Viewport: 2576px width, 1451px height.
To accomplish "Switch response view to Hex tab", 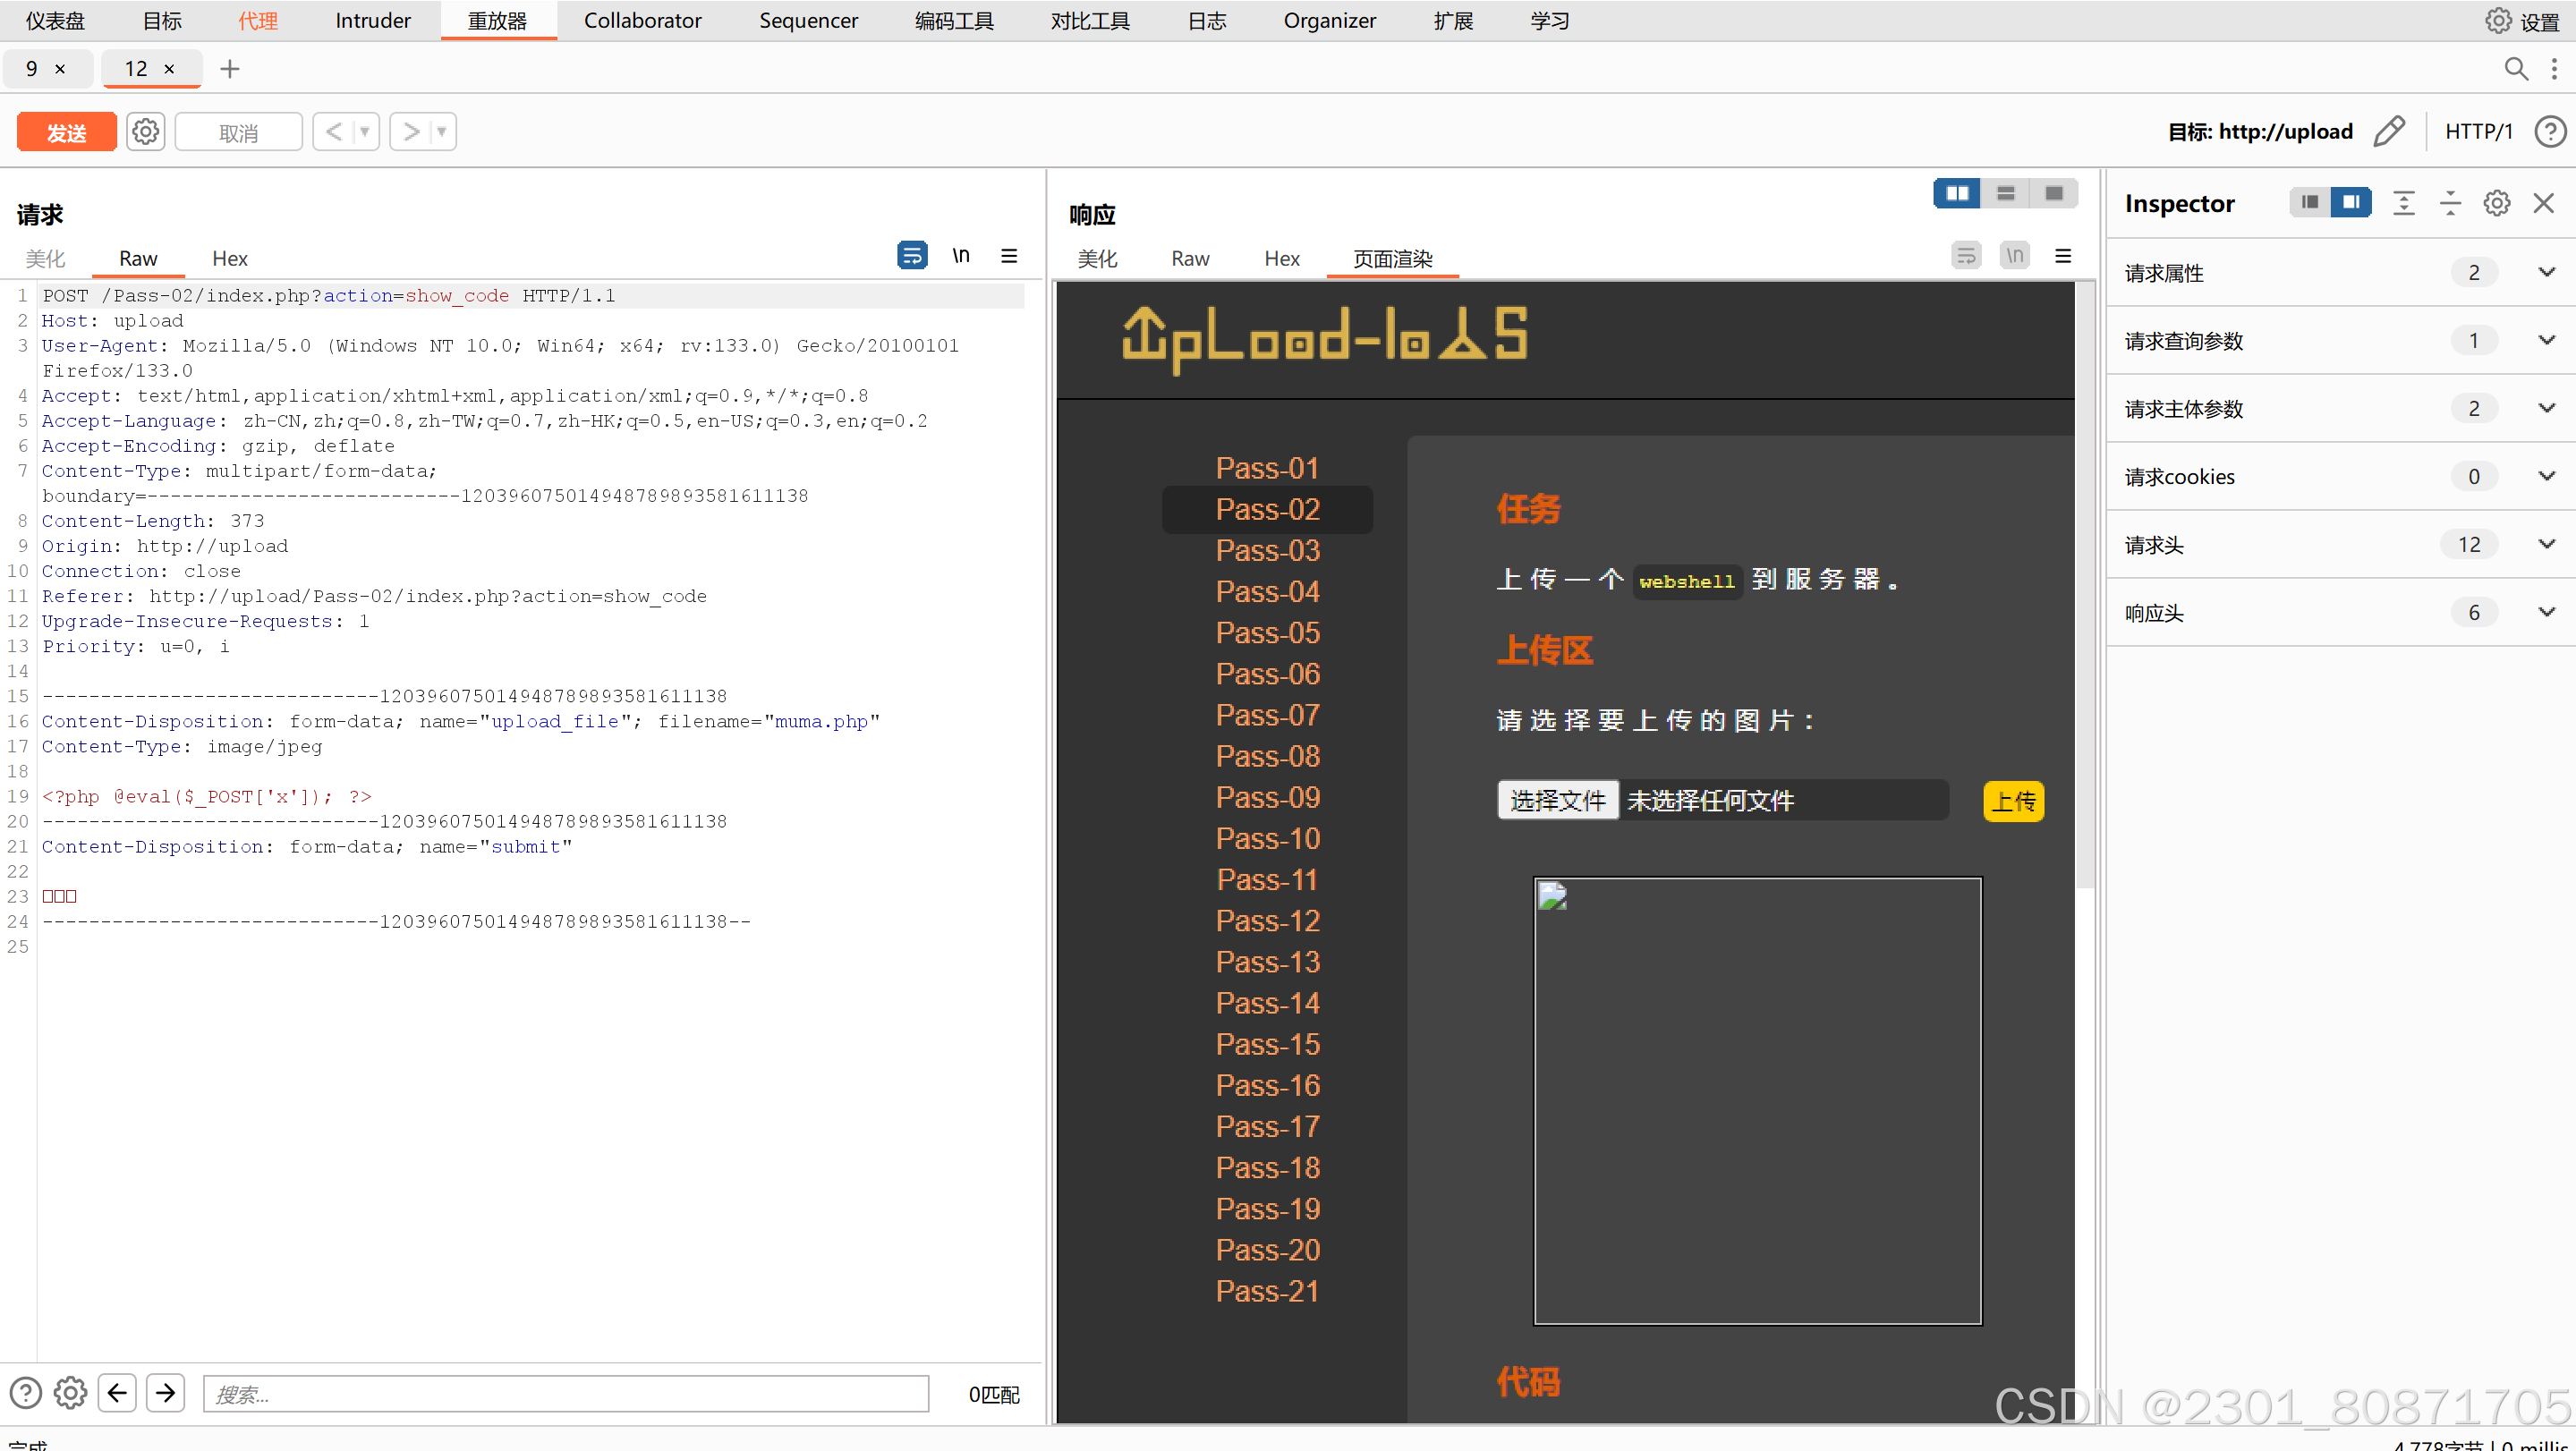I will coord(1281,259).
